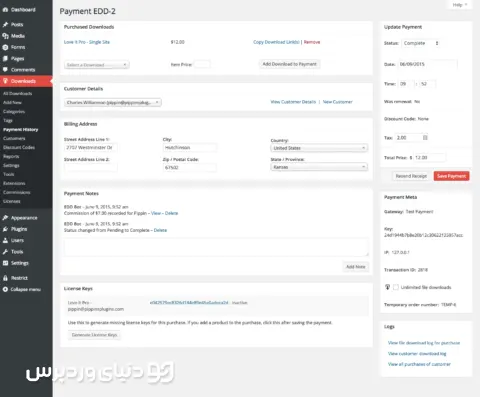Click the red Remove link
The height and width of the screenshot is (397, 480).
tap(312, 42)
